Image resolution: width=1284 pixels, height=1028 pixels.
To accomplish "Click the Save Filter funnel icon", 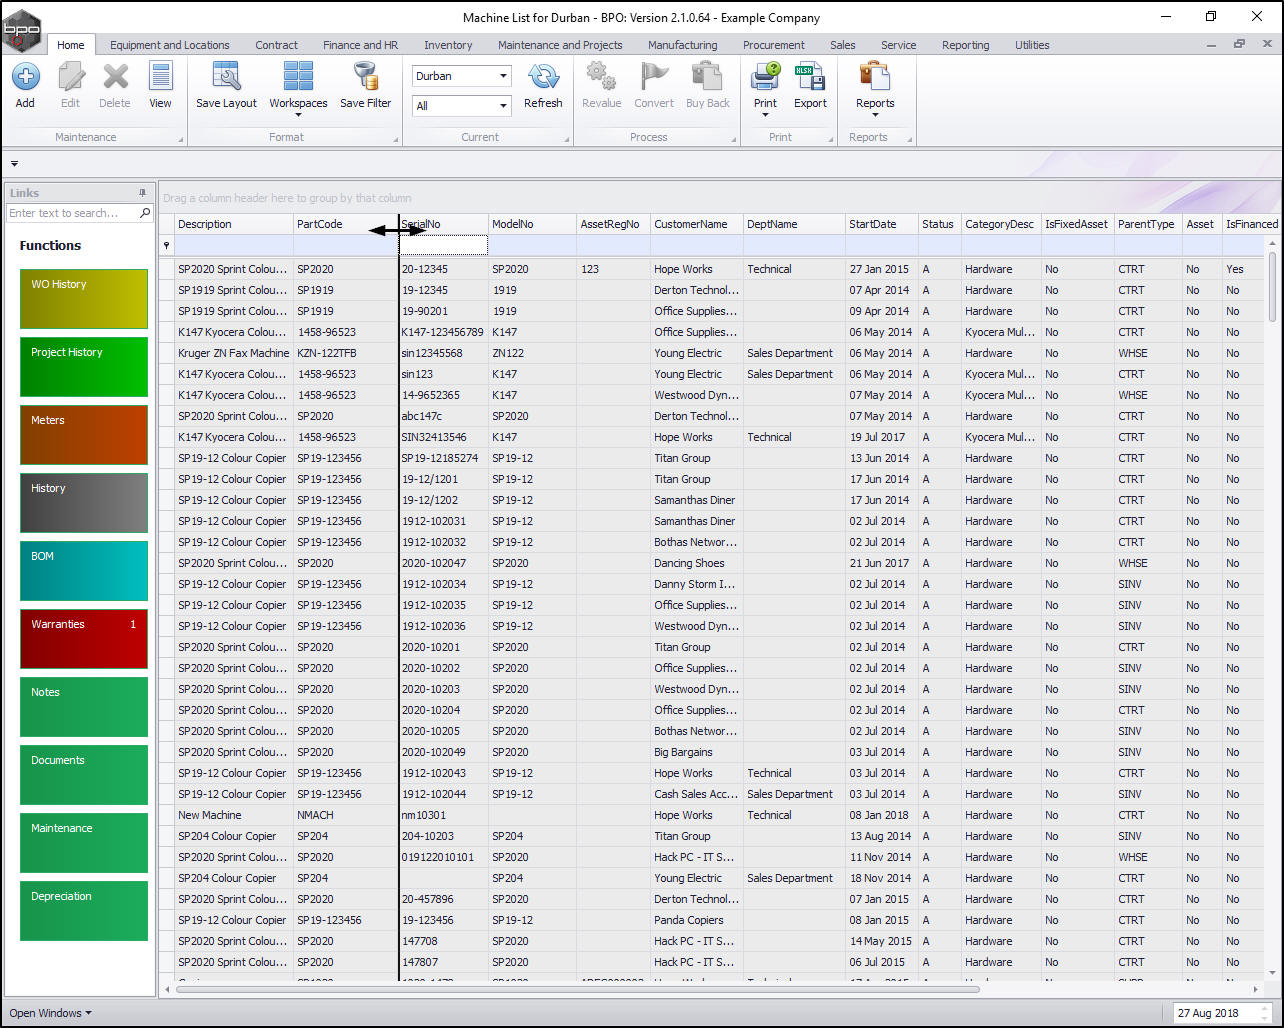I will pyautogui.click(x=365, y=78).
